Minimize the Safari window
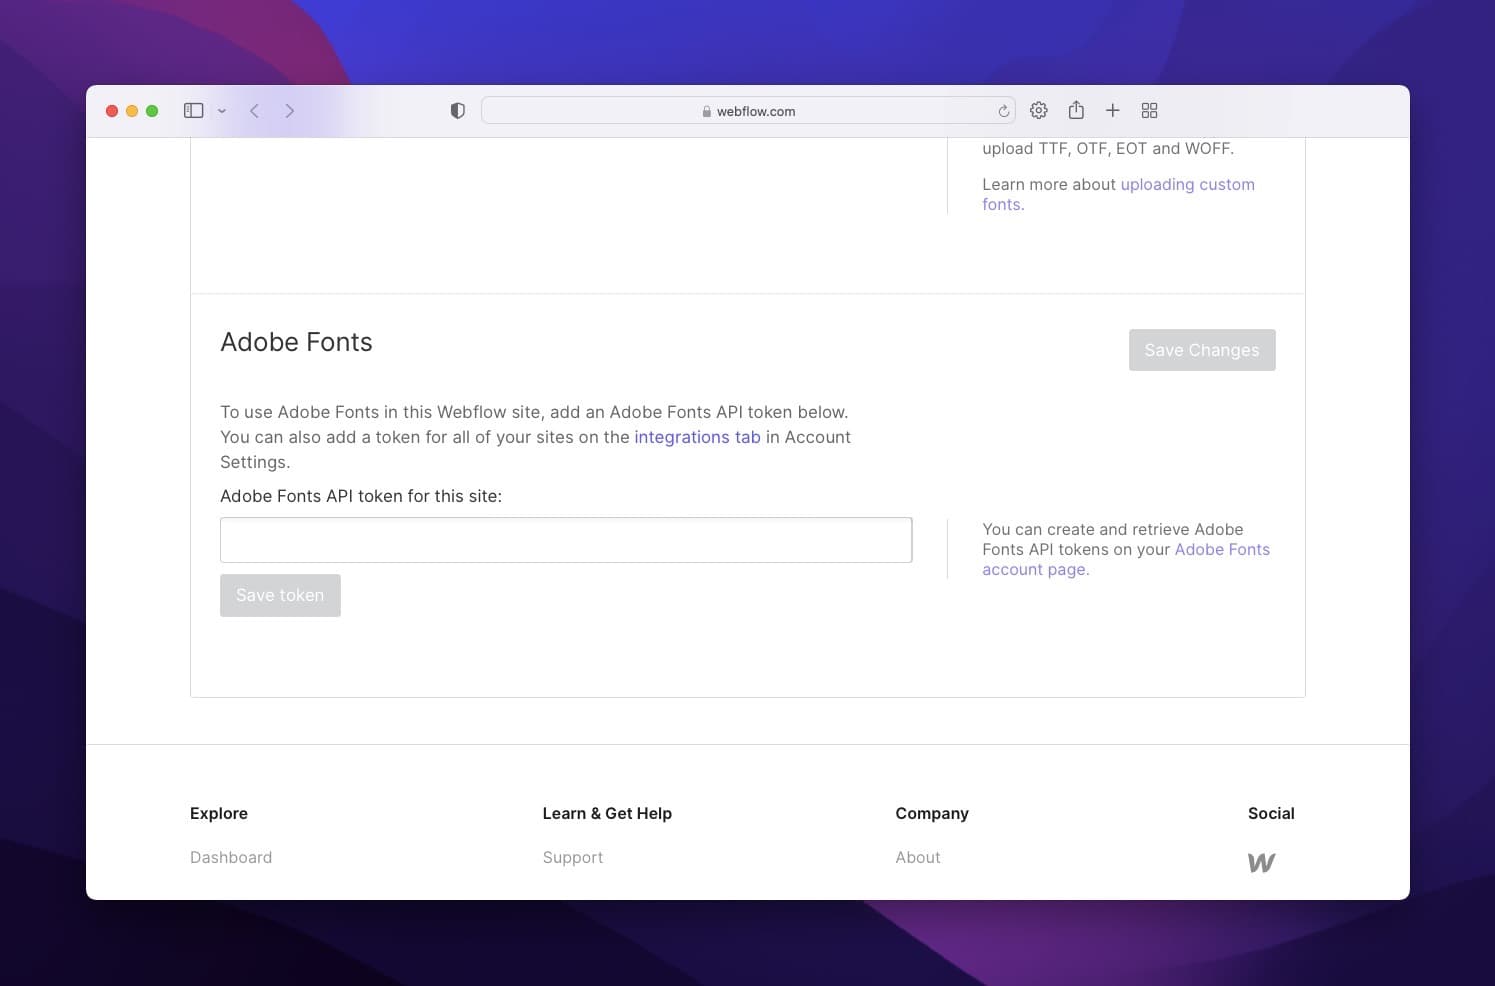This screenshot has width=1495, height=986. click(x=132, y=111)
